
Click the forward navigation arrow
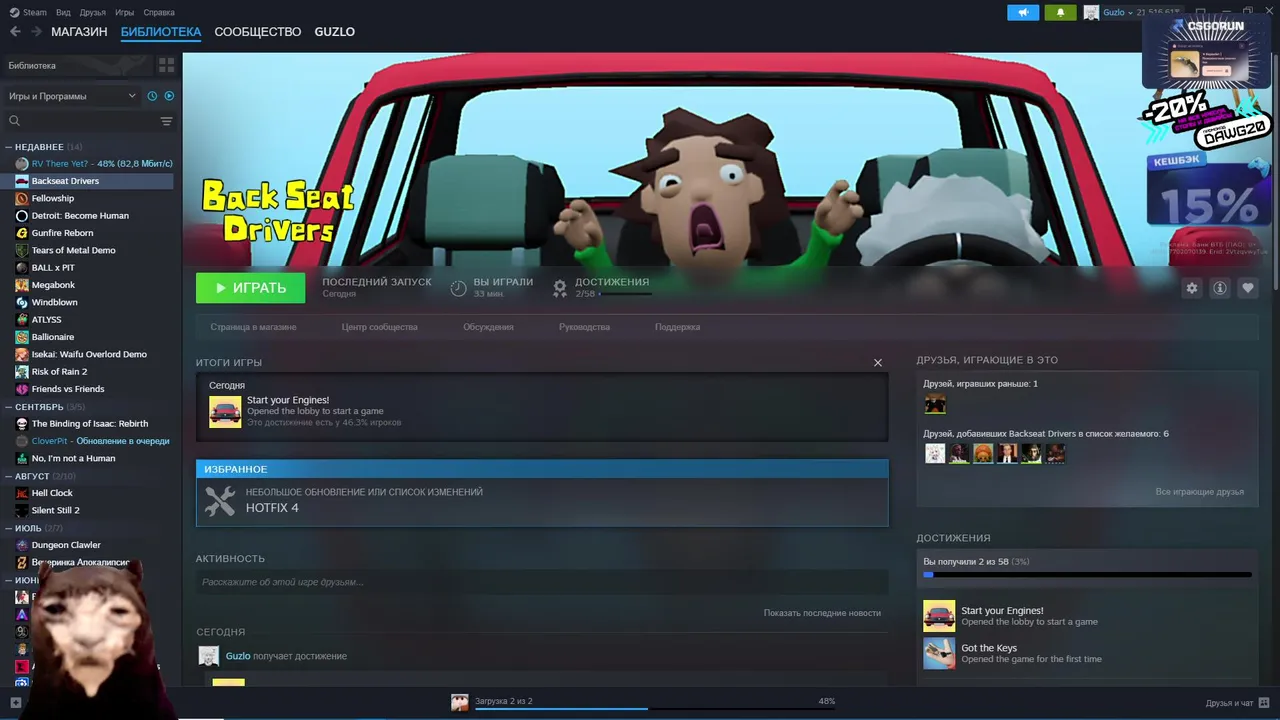coord(36,32)
